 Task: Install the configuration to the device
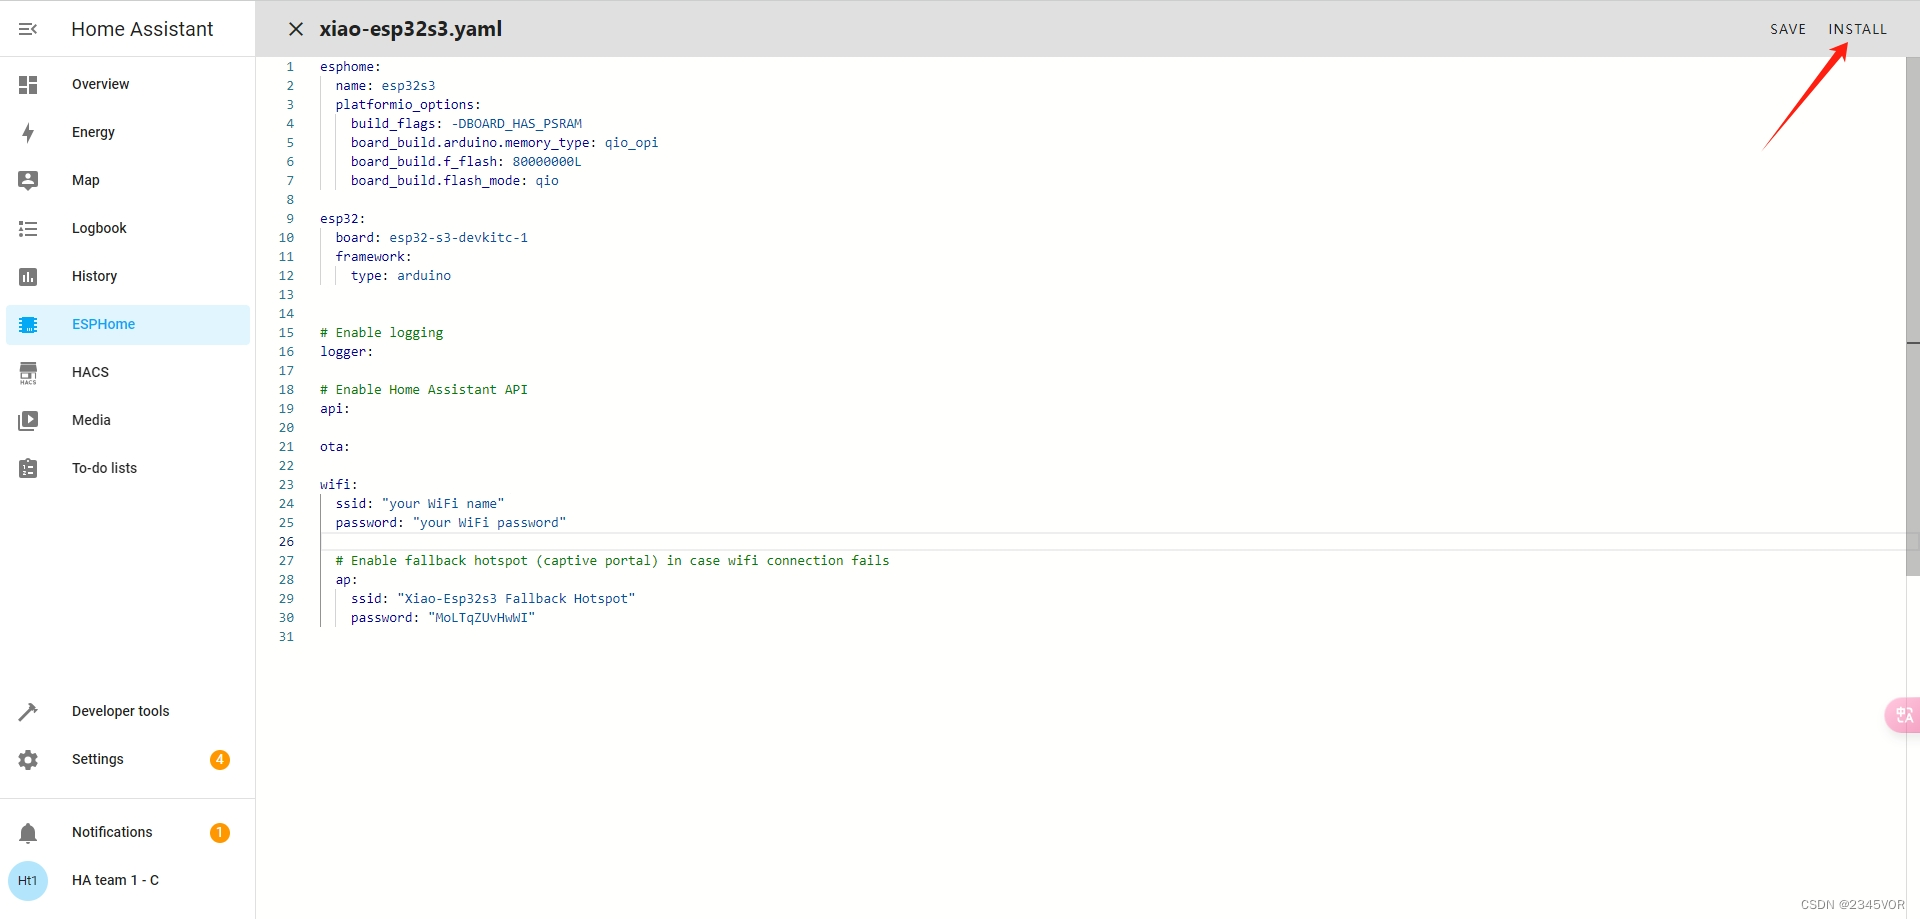tap(1858, 29)
